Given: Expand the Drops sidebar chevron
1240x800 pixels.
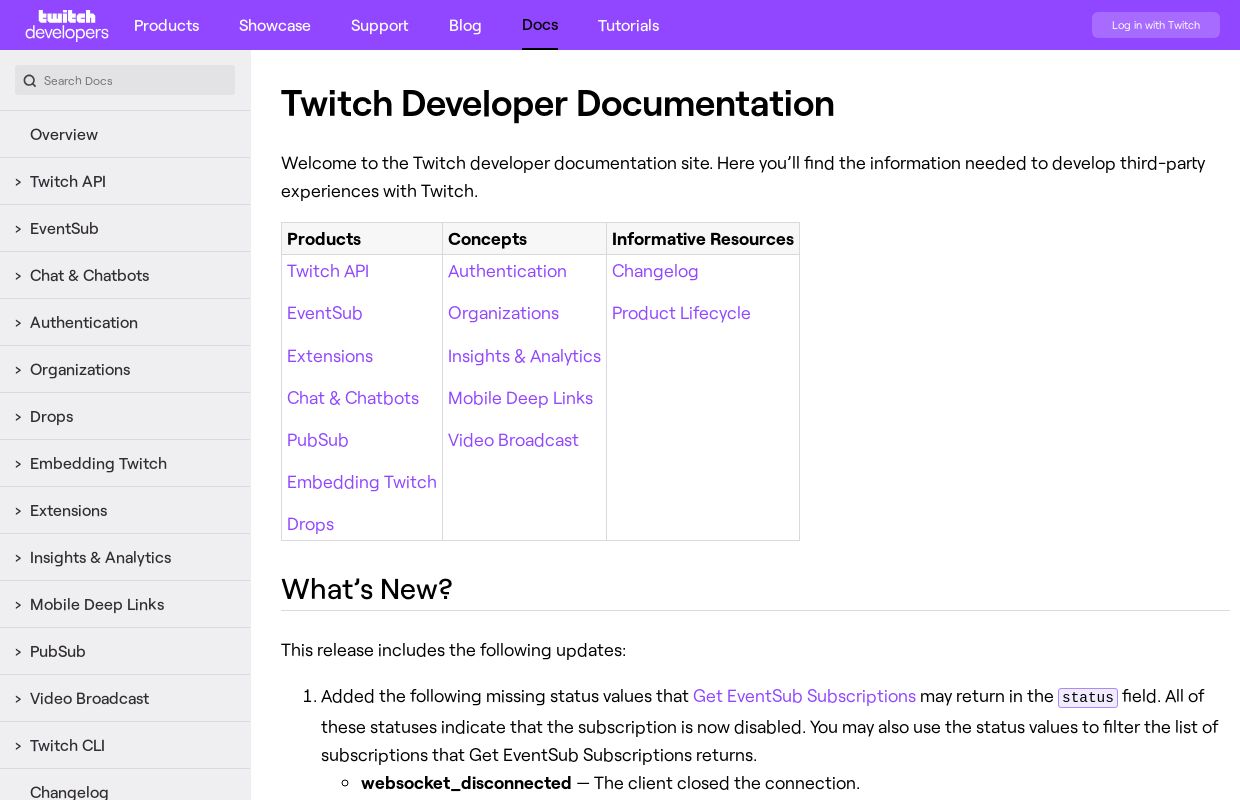Looking at the screenshot, I should coord(18,417).
